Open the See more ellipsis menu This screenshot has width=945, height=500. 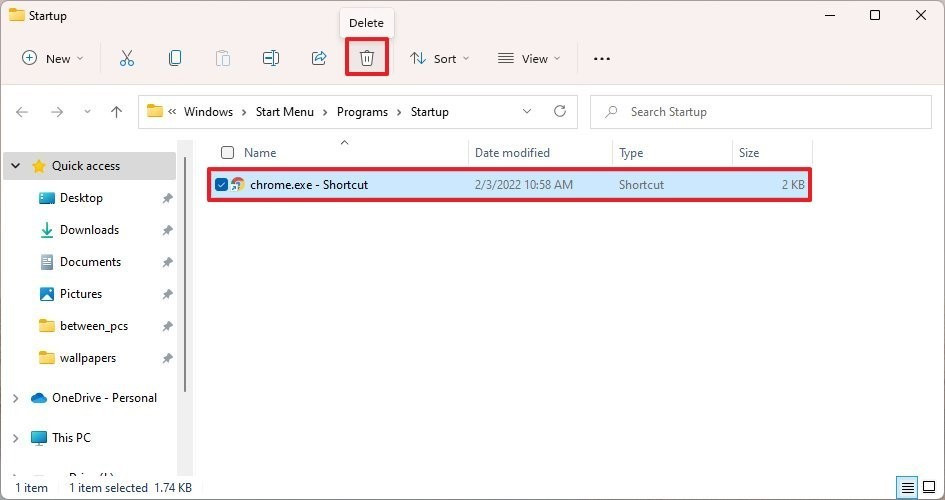601,59
